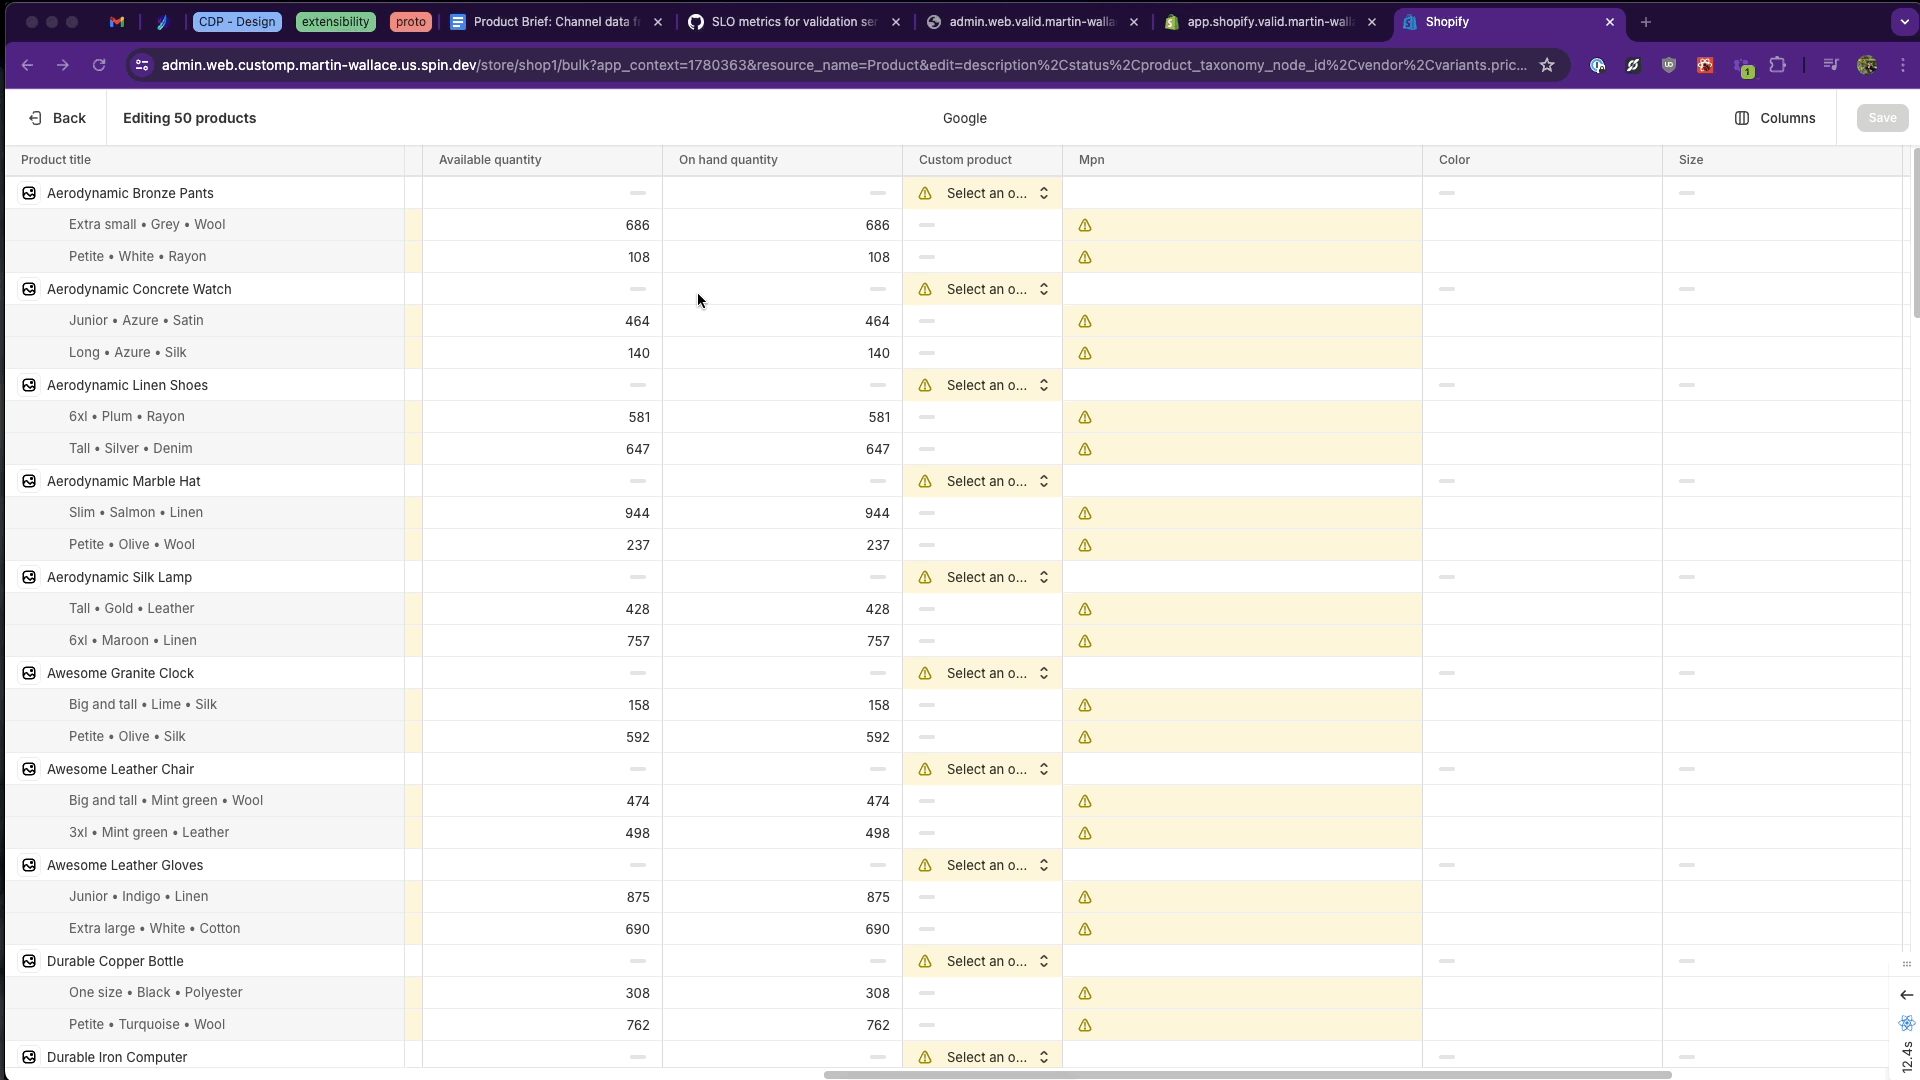The height and width of the screenshot is (1080, 1920).
Task: Open the Chrome three-dot menu
Action: [x=1903, y=65]
